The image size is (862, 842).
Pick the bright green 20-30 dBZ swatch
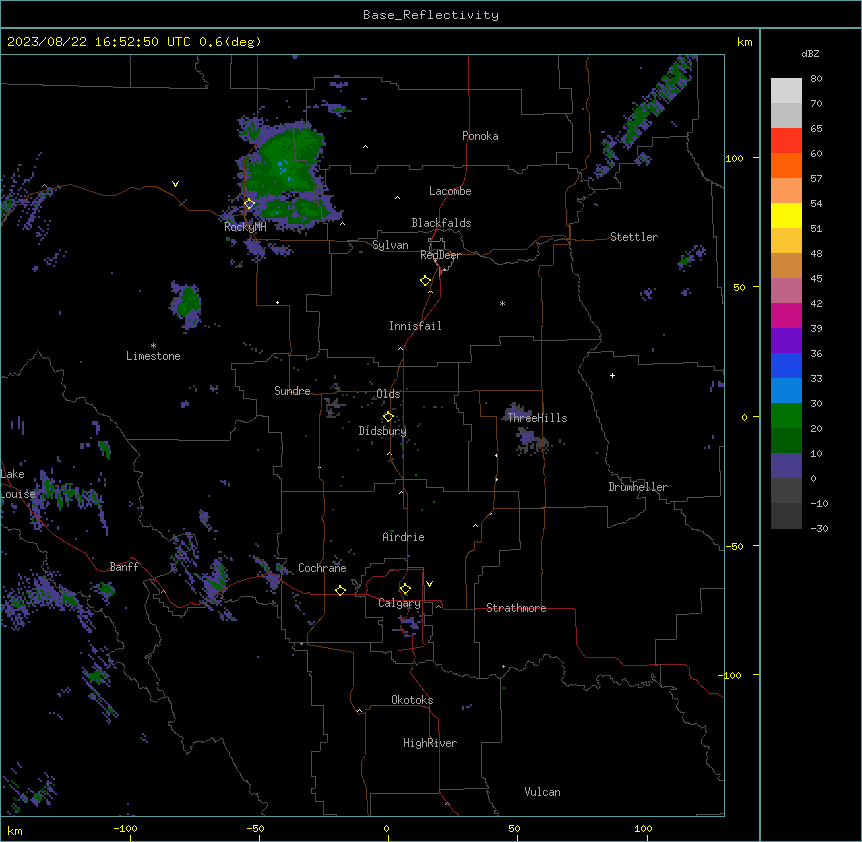tap(786, 416)
